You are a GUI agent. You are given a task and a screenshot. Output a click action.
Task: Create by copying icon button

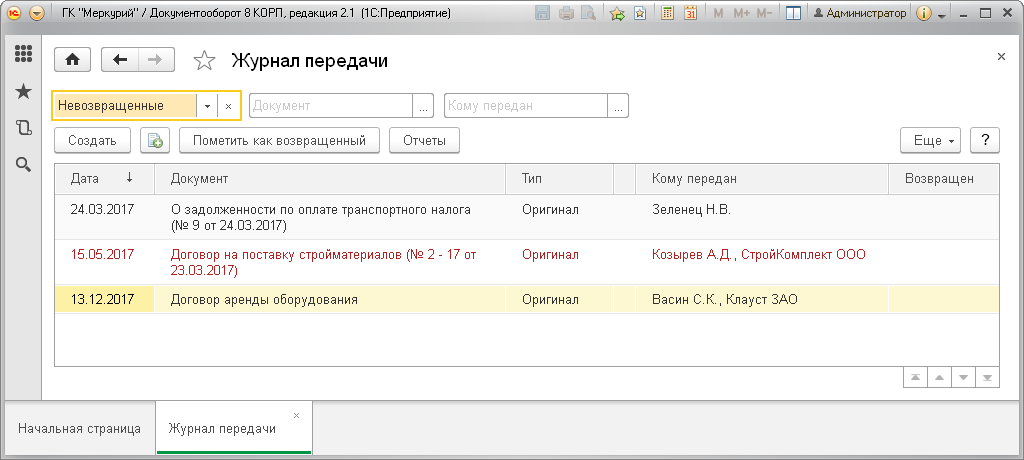tap(155, 140)
